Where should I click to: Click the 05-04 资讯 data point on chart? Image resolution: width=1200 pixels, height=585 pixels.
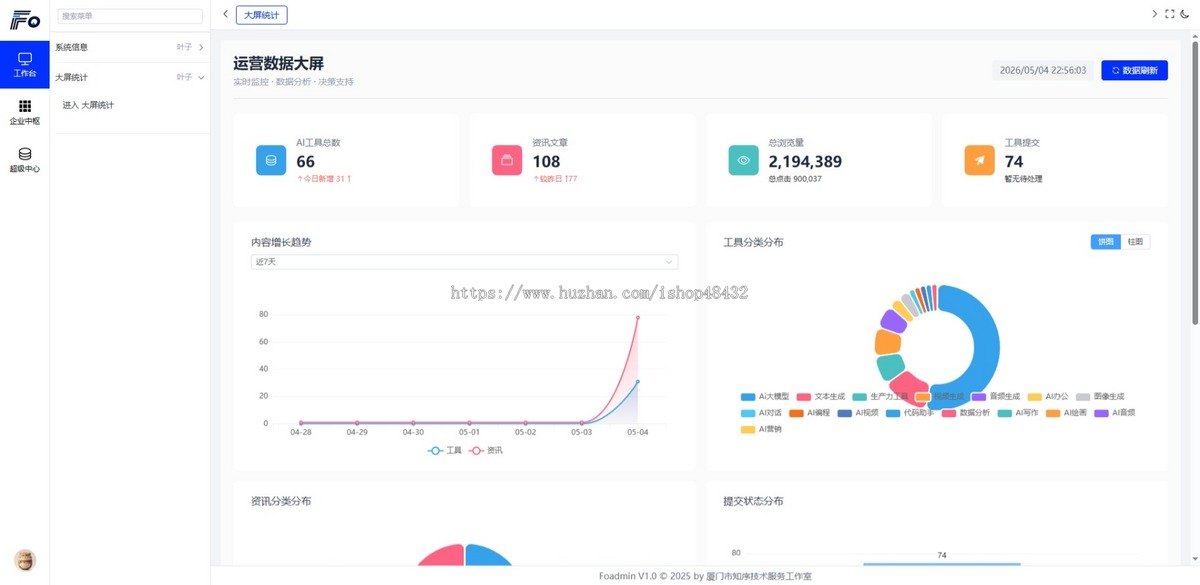[638, 318]
